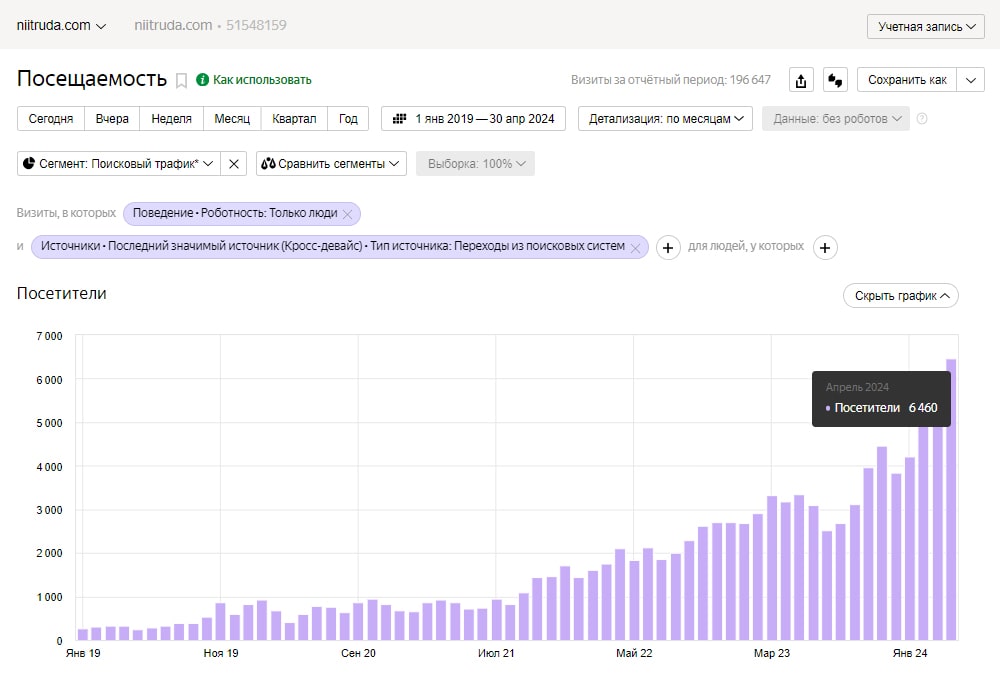Click the Посещаемость report title
This screenshot has width=1000, height=700.
(92, 79)
